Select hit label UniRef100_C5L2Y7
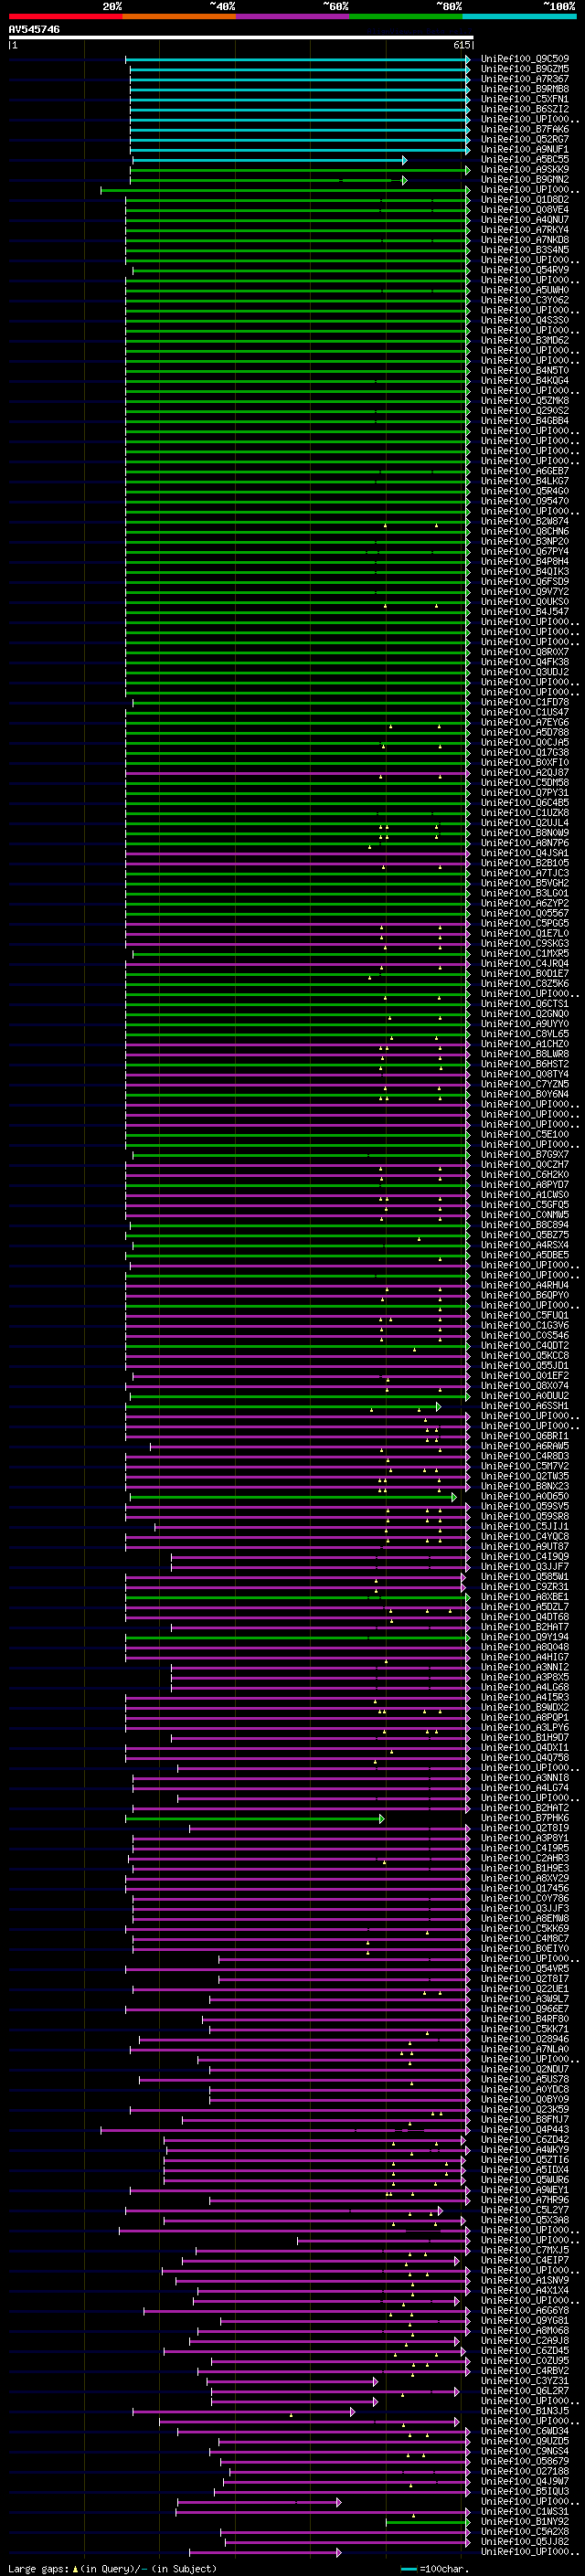Viewport: 585px width, 2576px height. pos(525,2210)
